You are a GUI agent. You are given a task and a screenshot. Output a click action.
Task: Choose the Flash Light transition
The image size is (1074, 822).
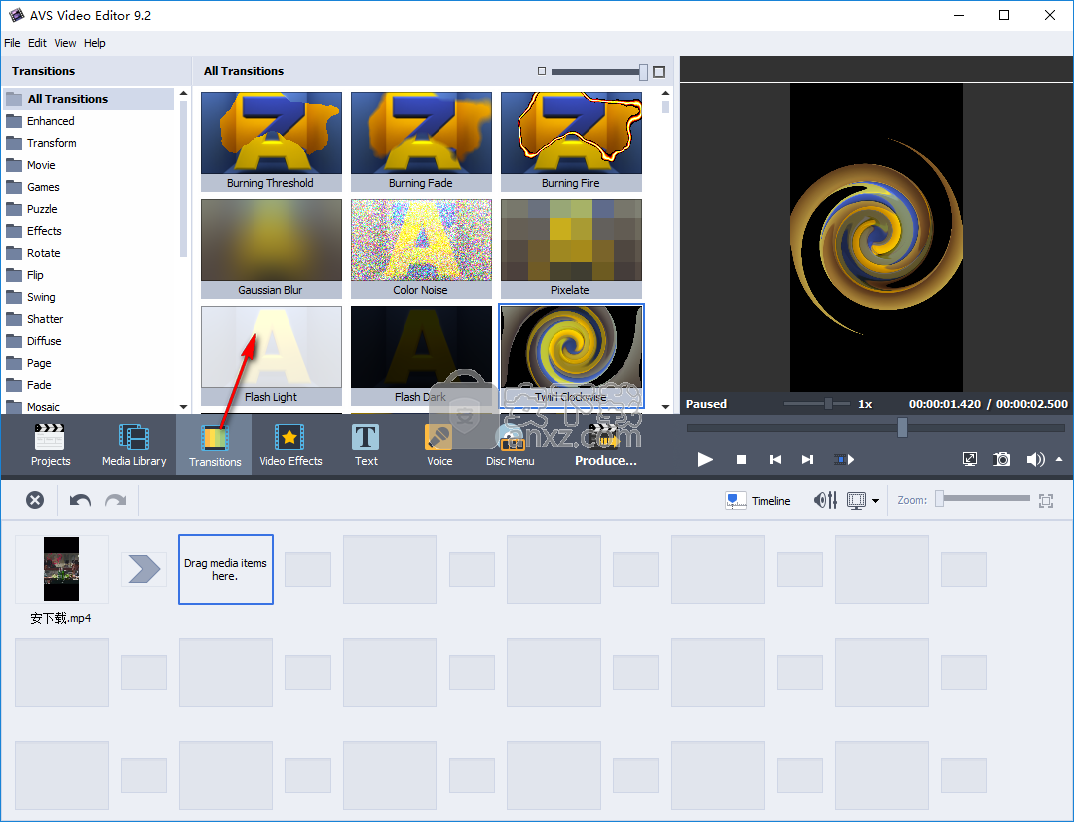pyautogui.click(x=271, y=356)
